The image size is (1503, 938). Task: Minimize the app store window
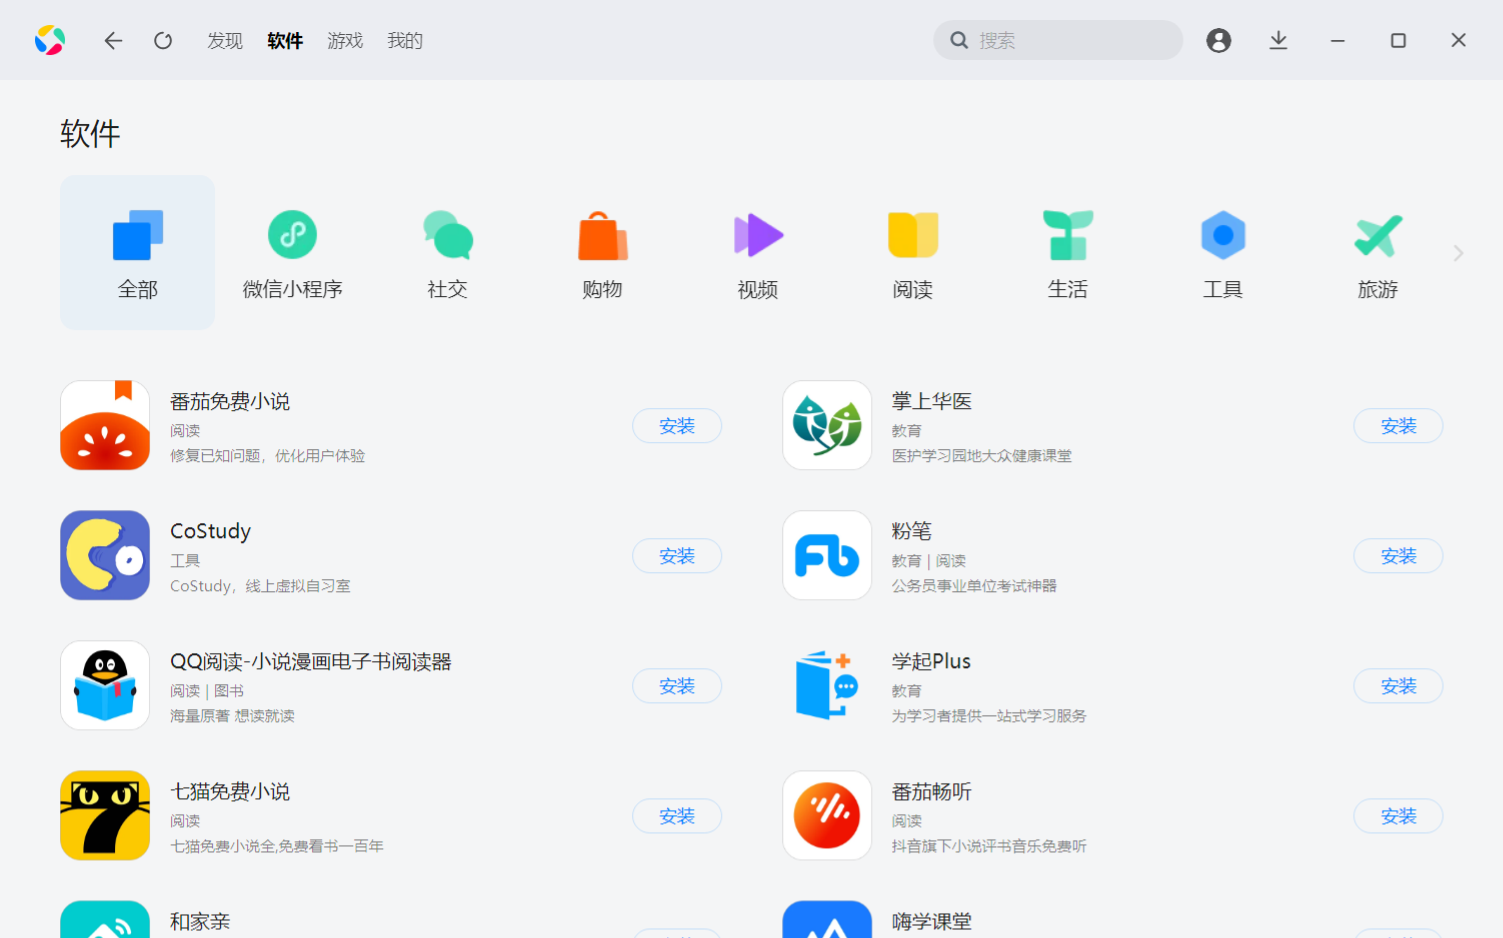[x=1338, y=40]
